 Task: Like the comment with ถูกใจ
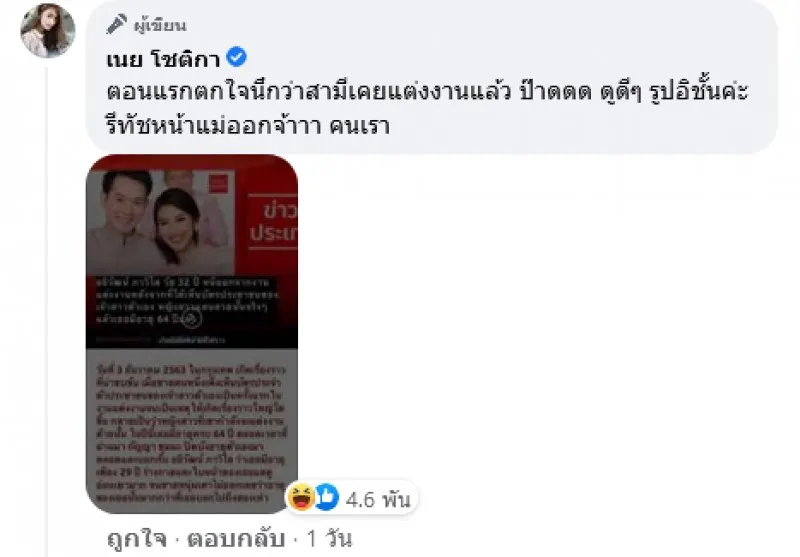pyautogui.click(x=137, y=539)
